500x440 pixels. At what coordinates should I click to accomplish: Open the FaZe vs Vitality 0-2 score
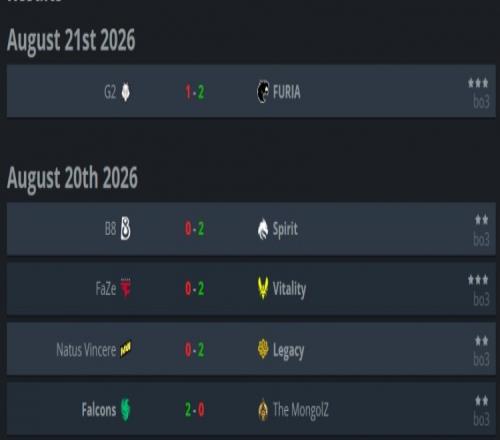click(x=195, y=288)
